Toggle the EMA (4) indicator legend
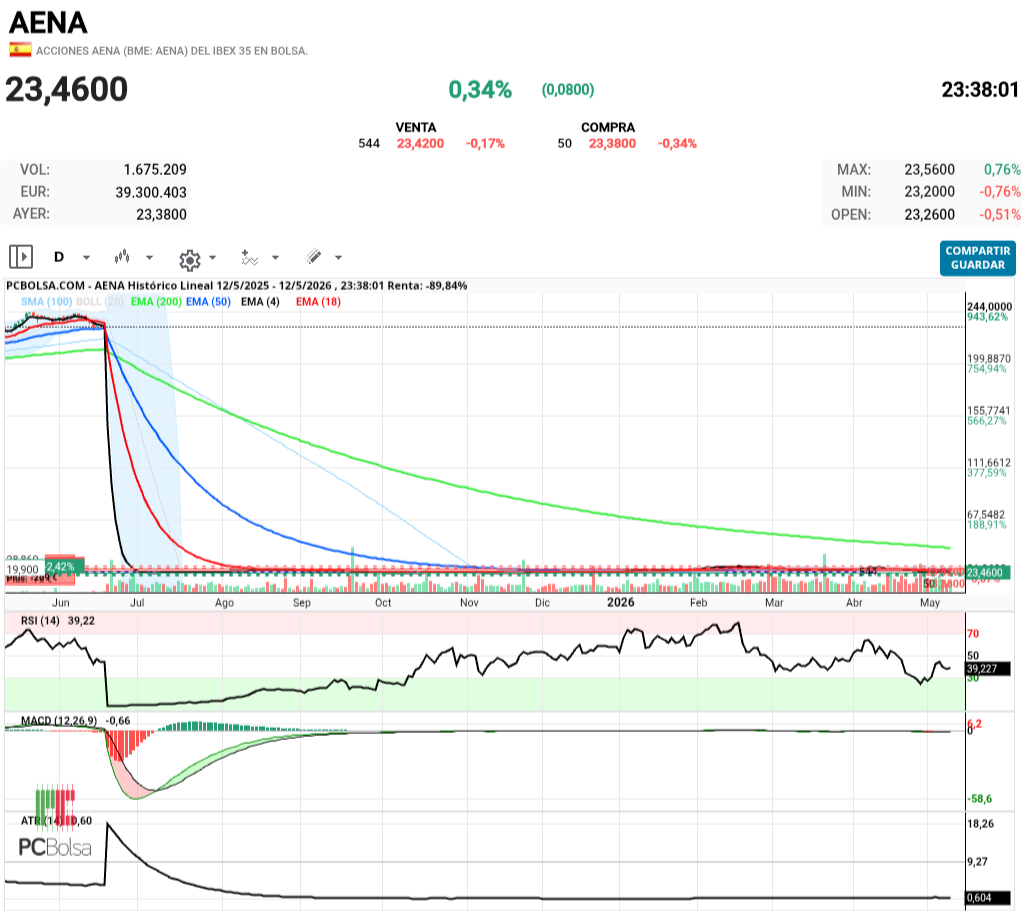The image size is (1026, 911). [x=260, y=302]
